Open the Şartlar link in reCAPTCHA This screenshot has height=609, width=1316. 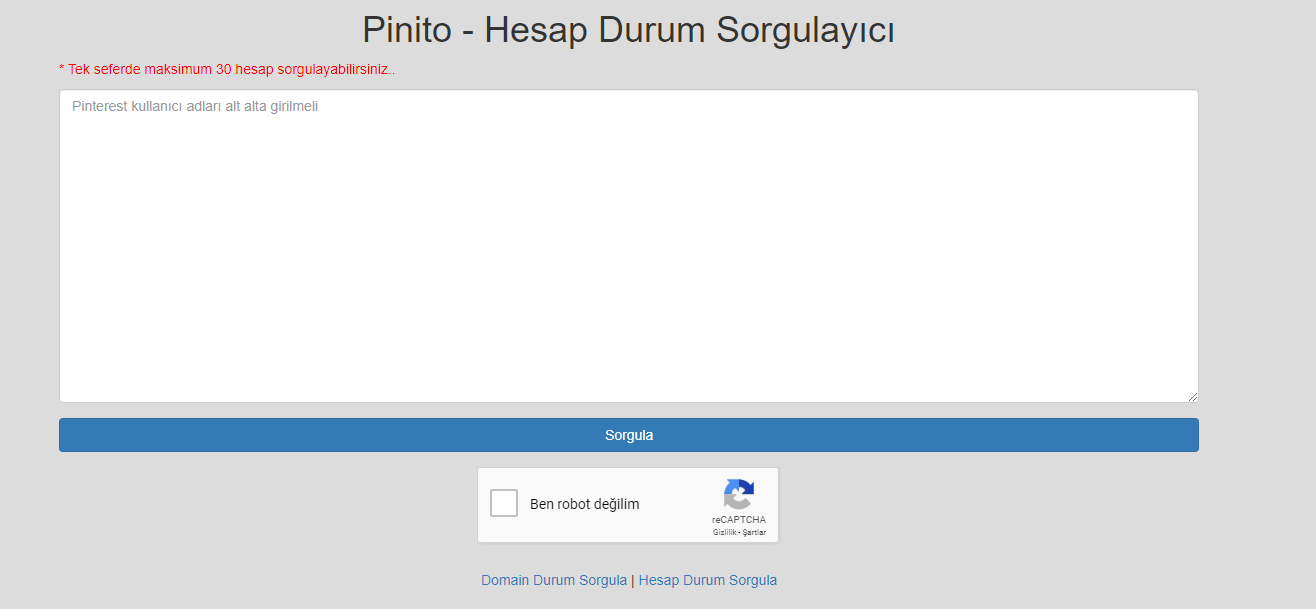tap(754, 532)
